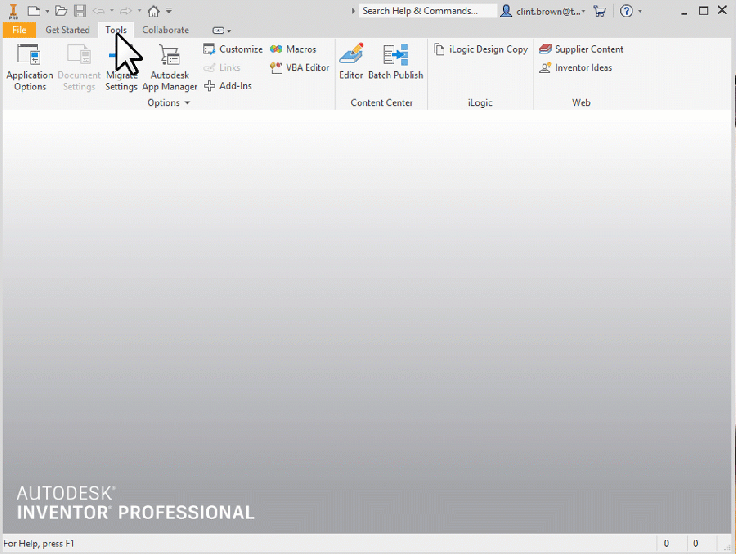This screenshot has height=554, width=736.
Task: Open Inventor Ideas
Action: click(575, 68)
